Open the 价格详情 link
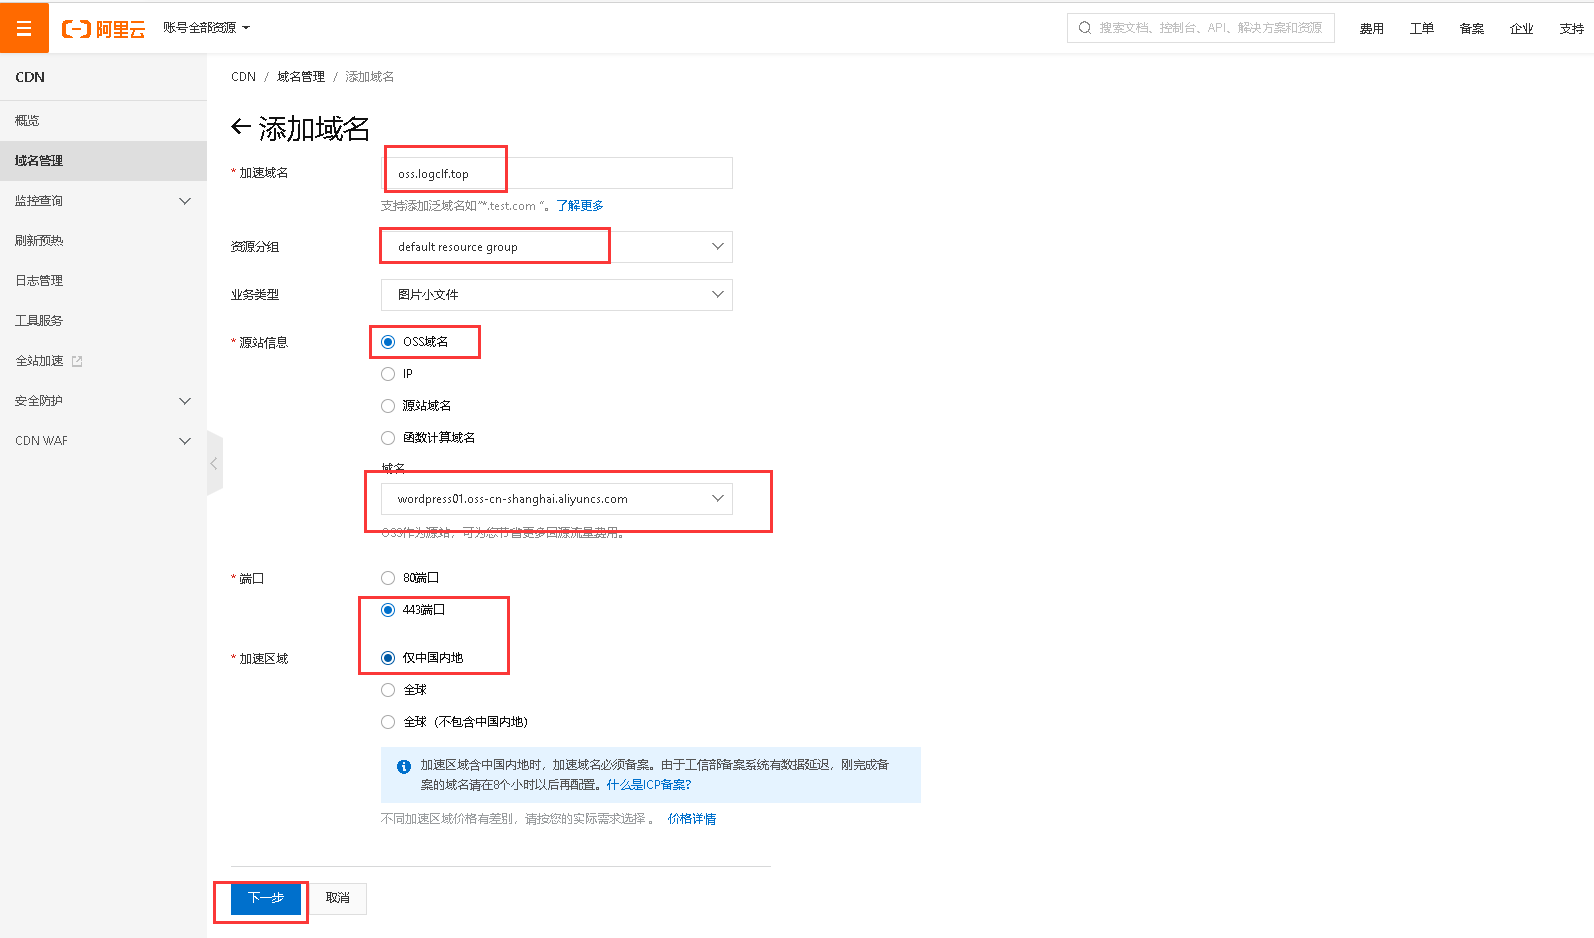The height and width of the screenshot is (938, 1594). click(692, 819)
